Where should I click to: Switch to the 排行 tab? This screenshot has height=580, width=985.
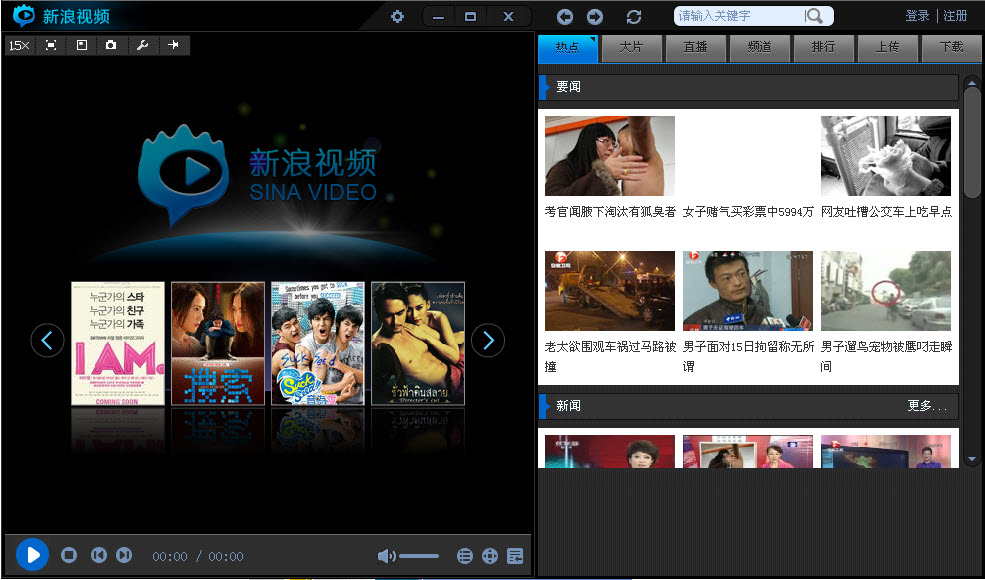click(x=824, y=48)
